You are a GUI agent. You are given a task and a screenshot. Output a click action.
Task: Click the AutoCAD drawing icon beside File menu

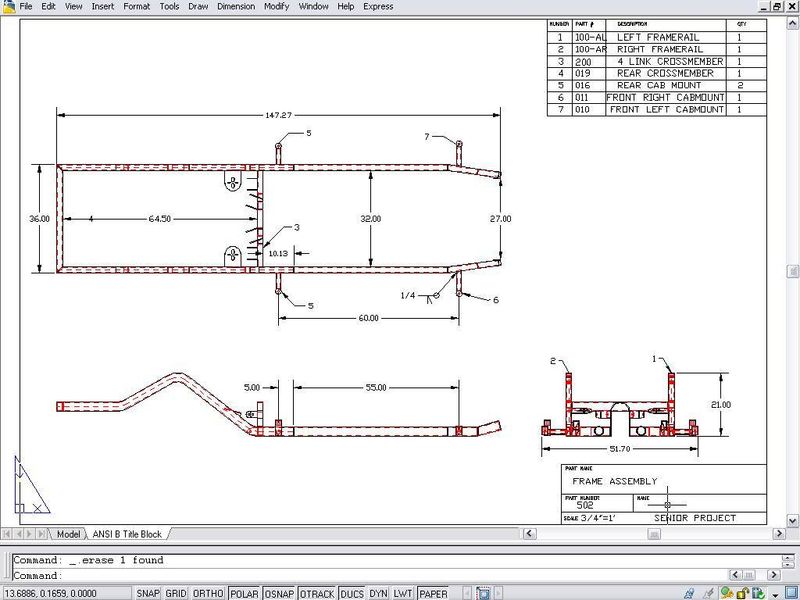[7, 6]
